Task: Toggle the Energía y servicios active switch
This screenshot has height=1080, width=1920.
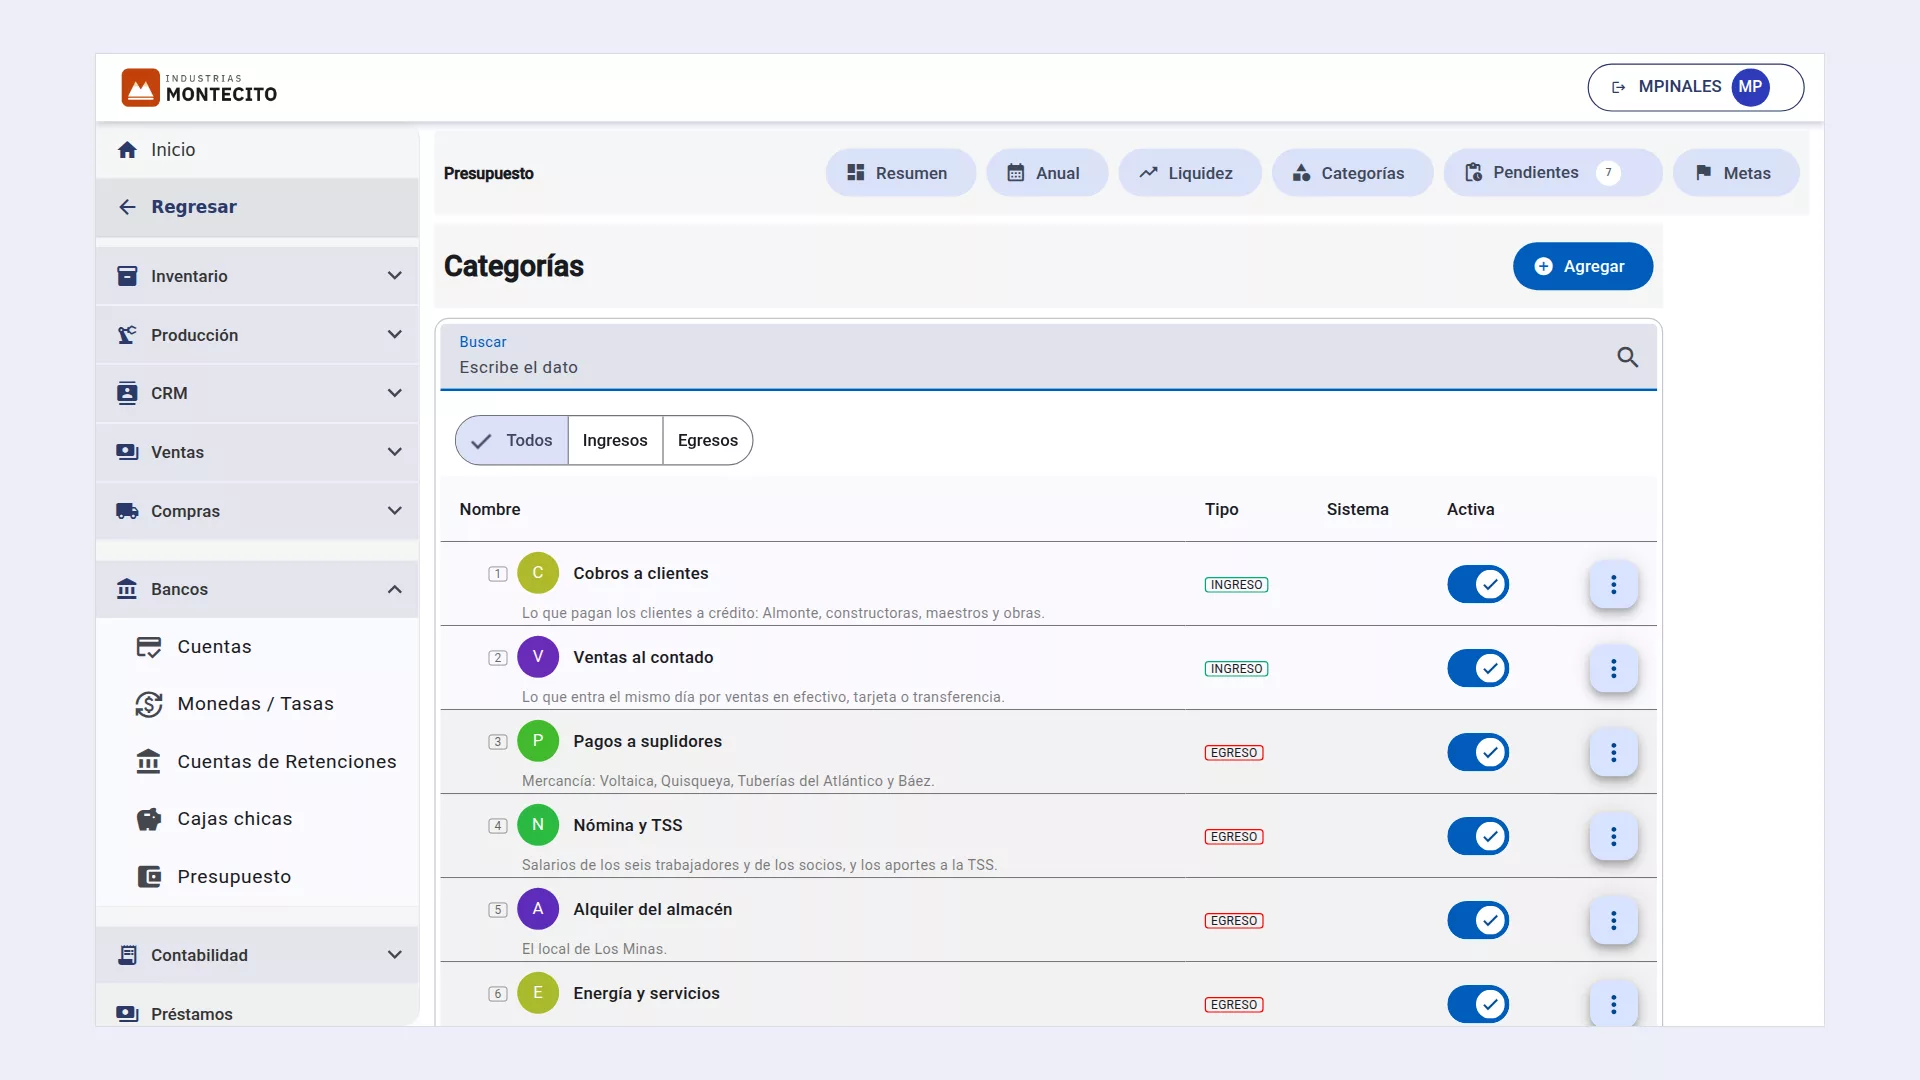Action: (1478, 1004)
